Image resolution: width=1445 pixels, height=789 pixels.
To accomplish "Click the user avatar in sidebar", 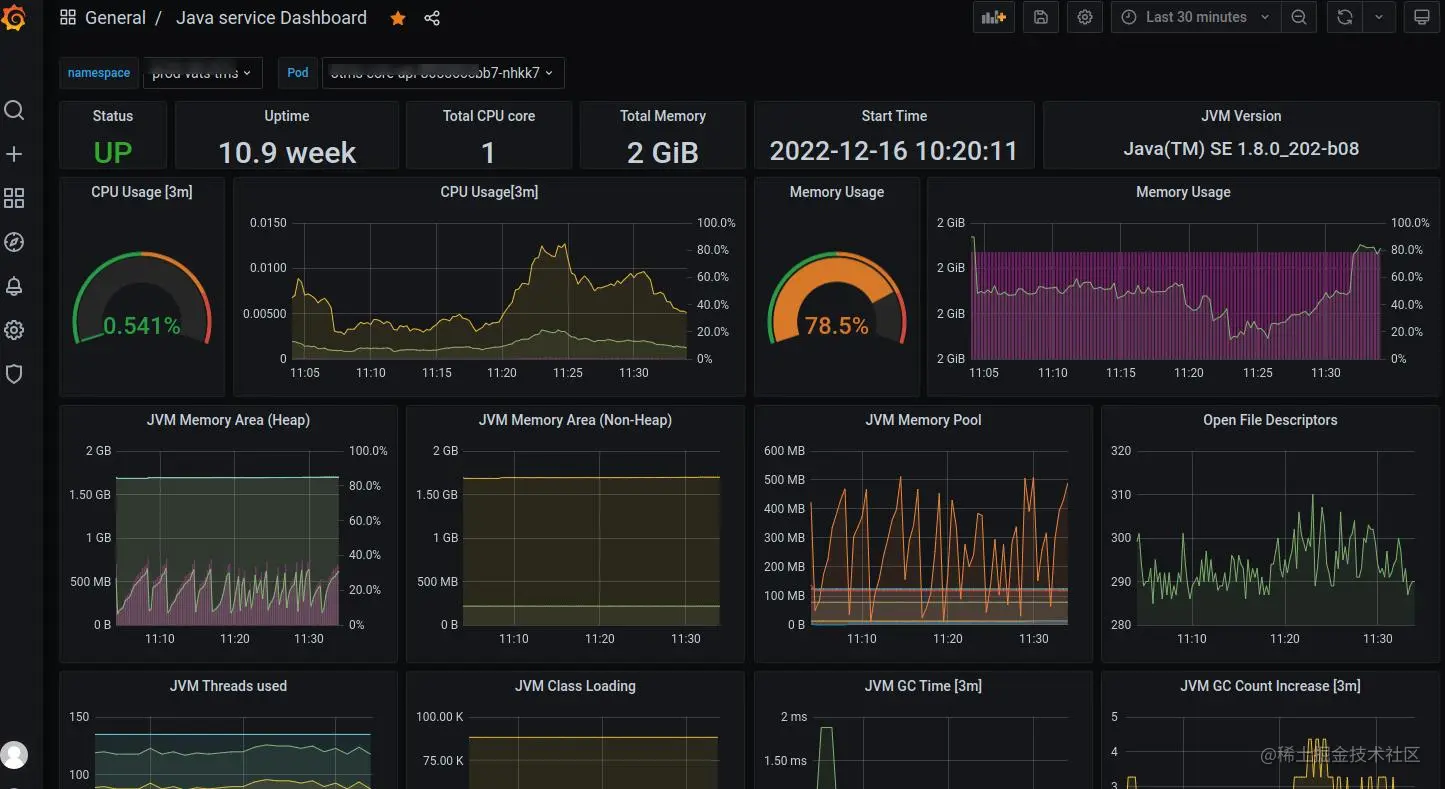I will tap(14, 755).
